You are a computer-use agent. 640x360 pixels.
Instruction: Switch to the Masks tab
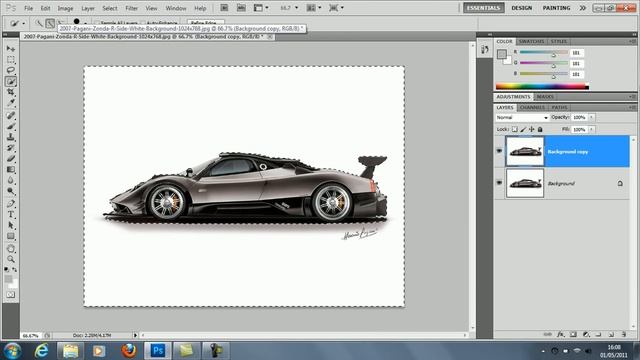pos(545,97)
